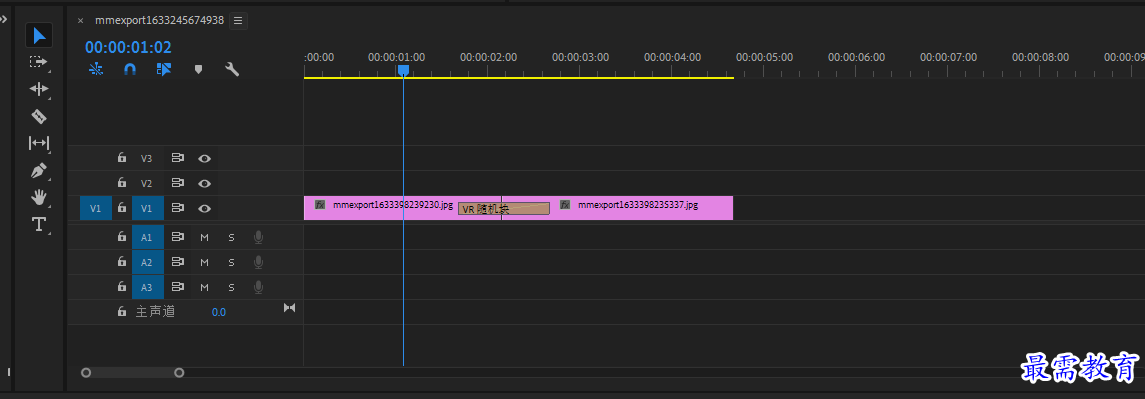Image resolution: width=1145 pixels, height=399 pixels.
Task: Add a marker to the timeline
Action: click(198, 69)
